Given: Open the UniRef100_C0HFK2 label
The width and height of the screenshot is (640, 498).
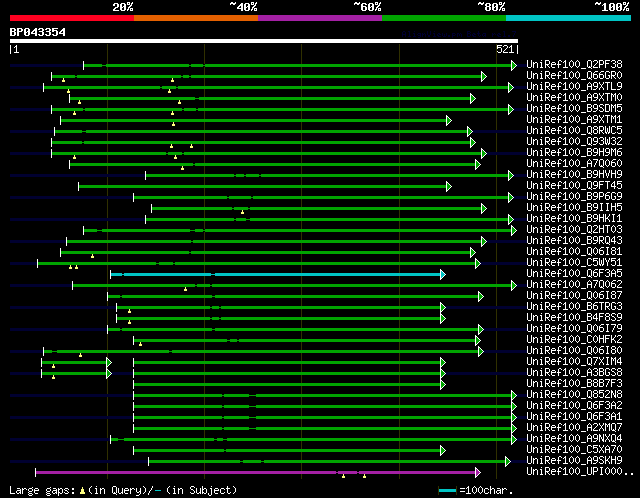Looking at the screenshot, I should pos(574,340).
